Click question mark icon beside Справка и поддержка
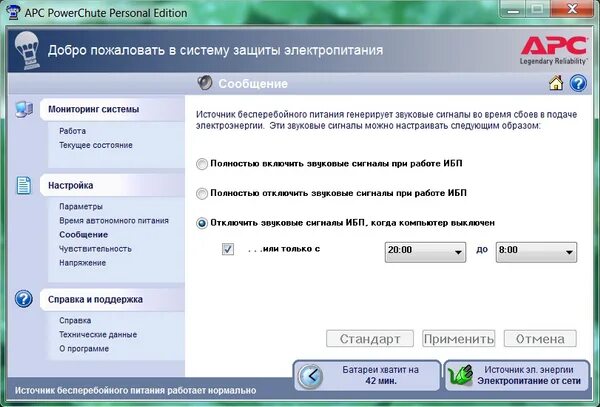Image resolution: width=600 pixels, height=407 pixels. tap(24, 299)
